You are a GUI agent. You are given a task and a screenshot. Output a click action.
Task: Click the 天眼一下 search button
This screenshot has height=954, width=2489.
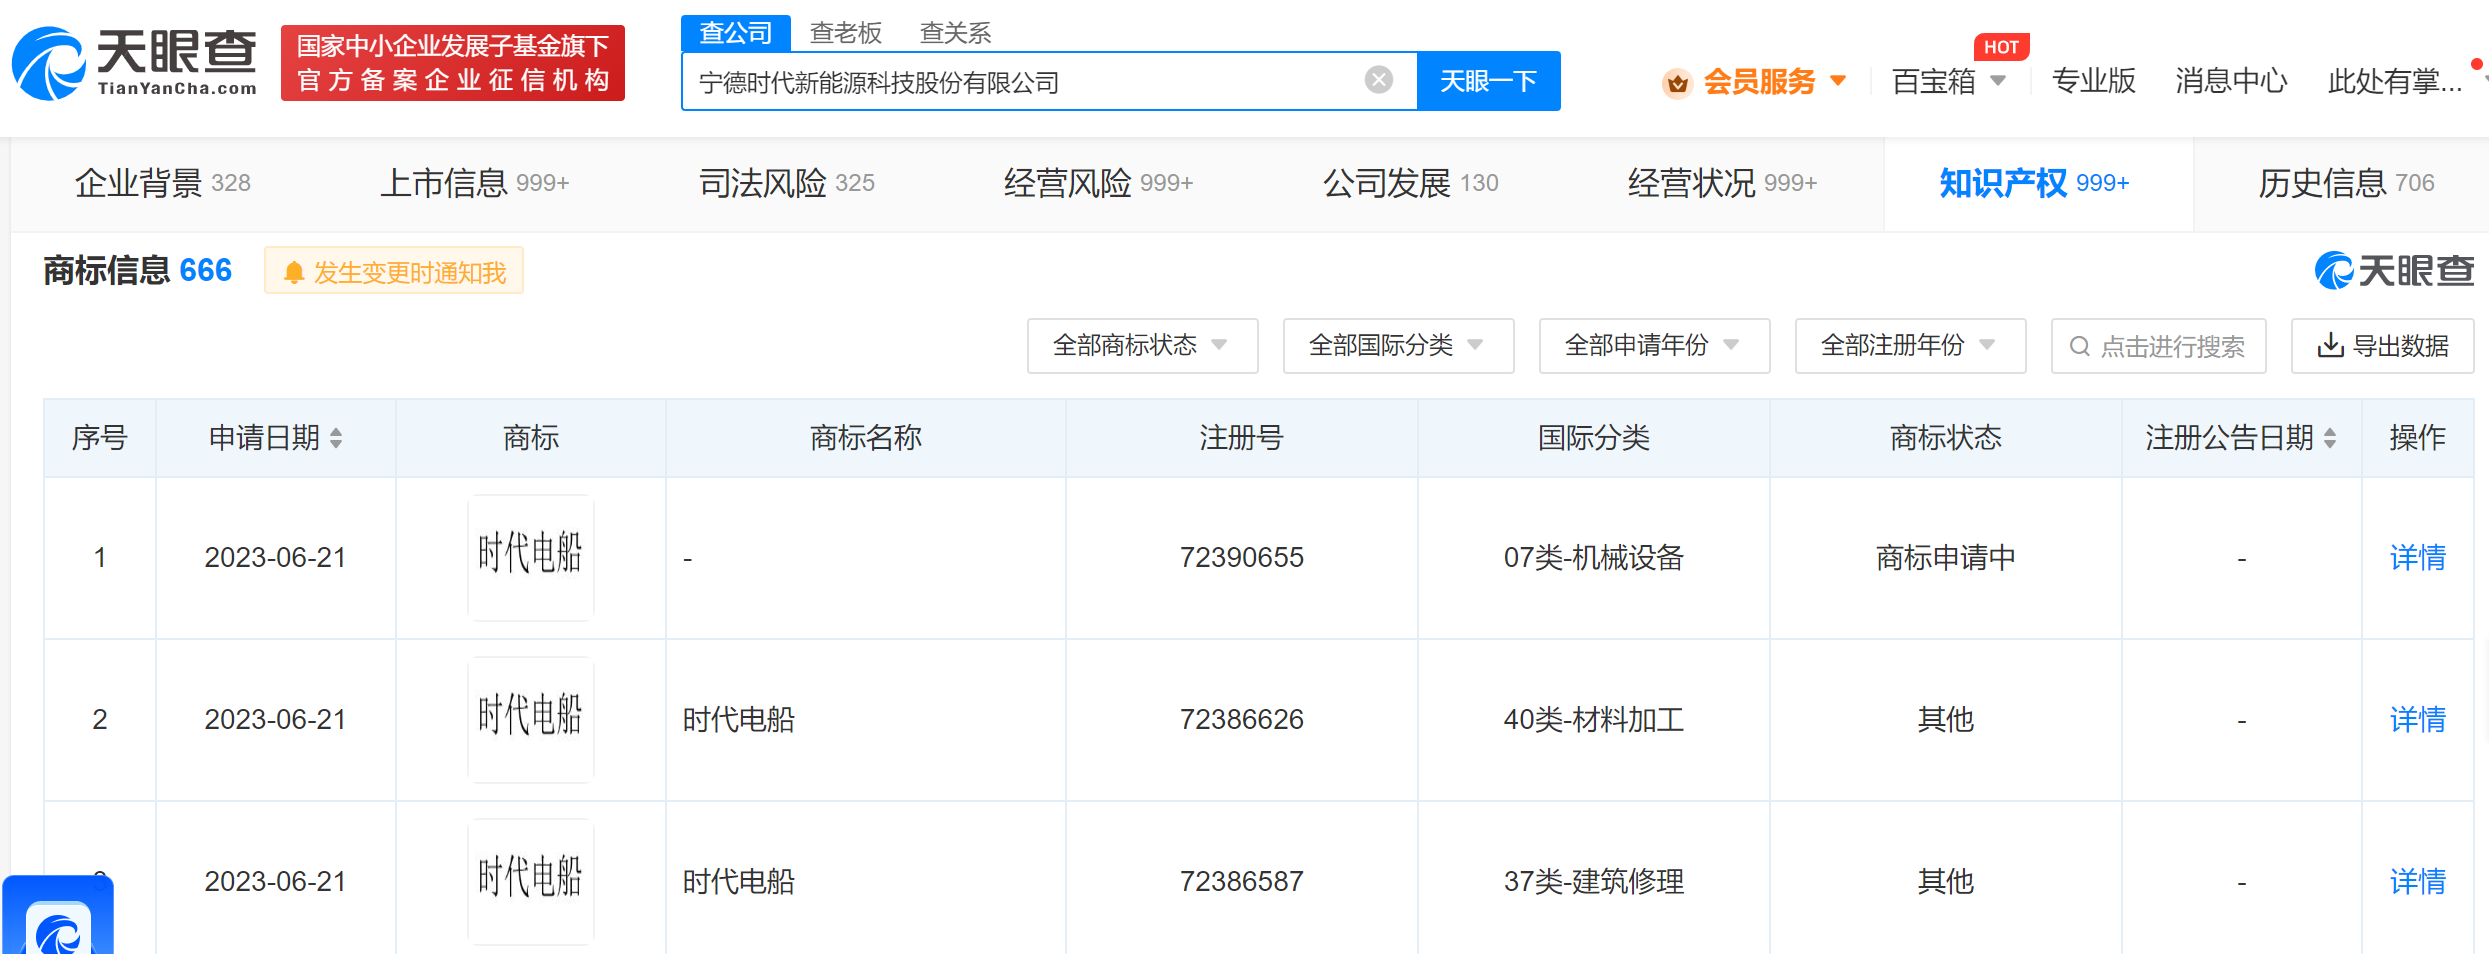[x=1488, y=81]
